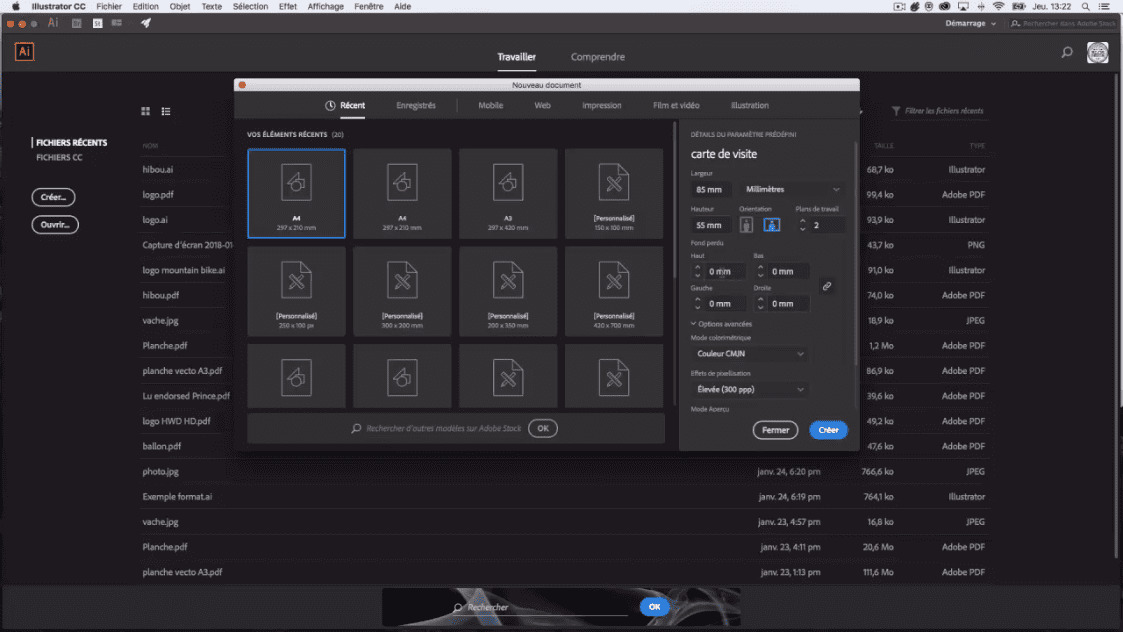
Task: Open the Élevée (300 ppp) raster dropdown
Action: (750, 389)
